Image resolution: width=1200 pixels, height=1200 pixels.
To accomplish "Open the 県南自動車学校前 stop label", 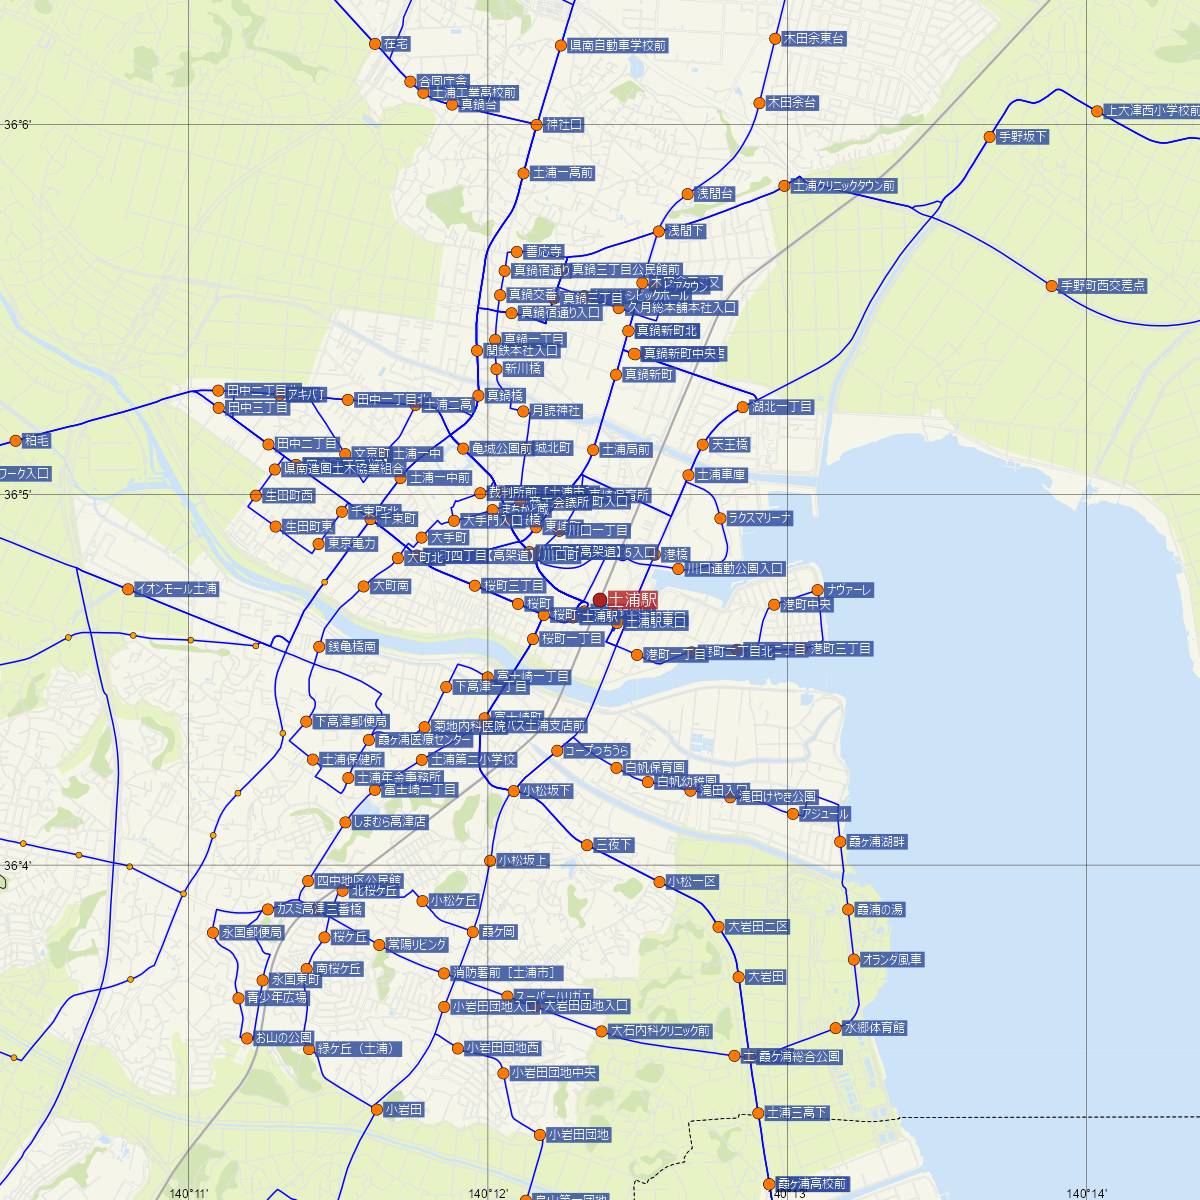I will pos(618,46).
